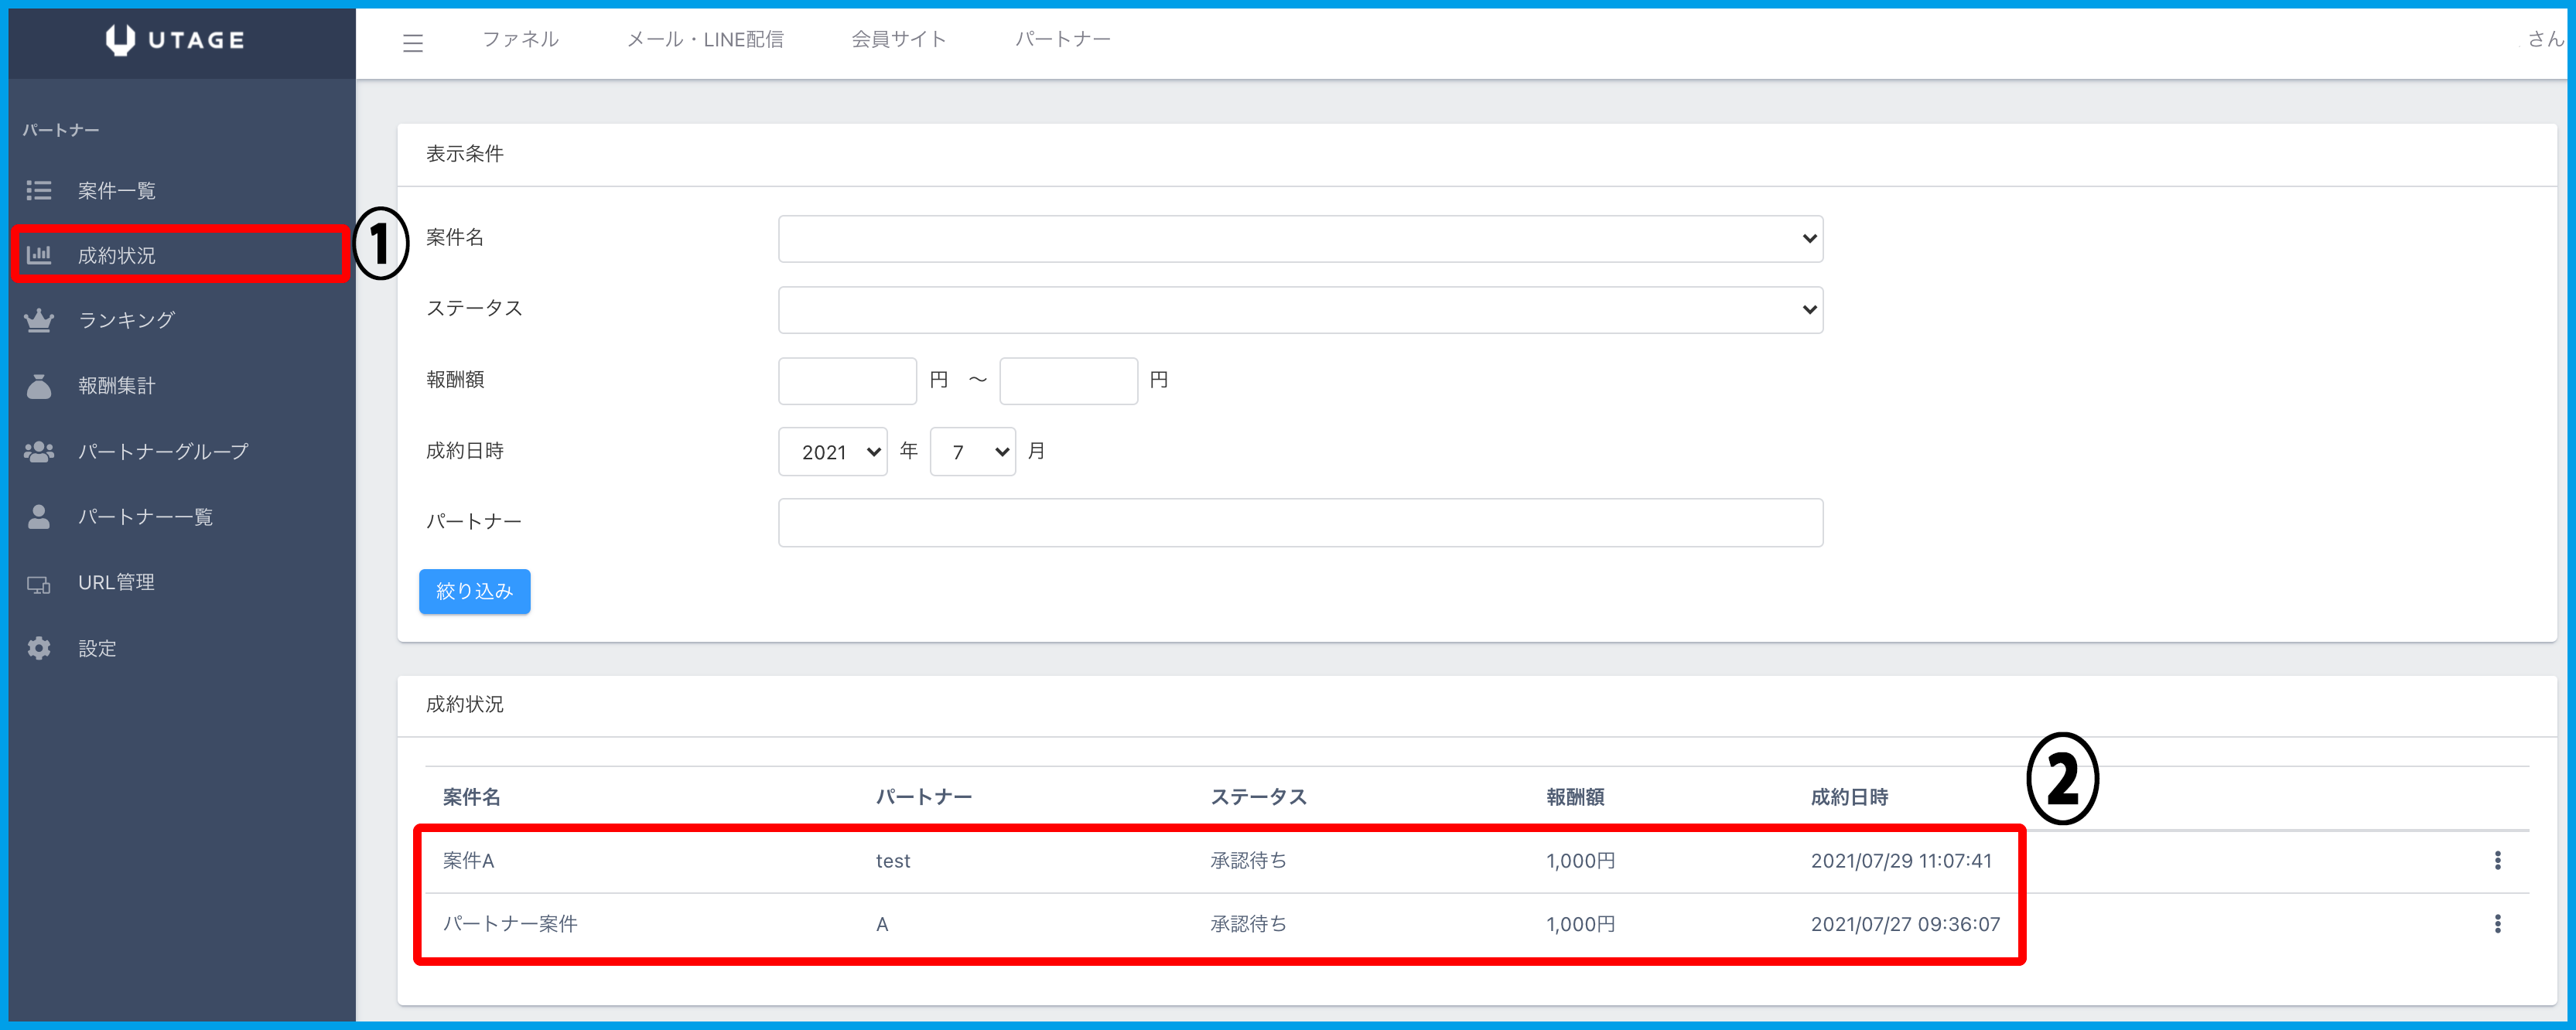This screenshot has height=1030, width=2576.
Task: Click the 案件一覧 list icon in sidebar
Action: coord(39,190)
